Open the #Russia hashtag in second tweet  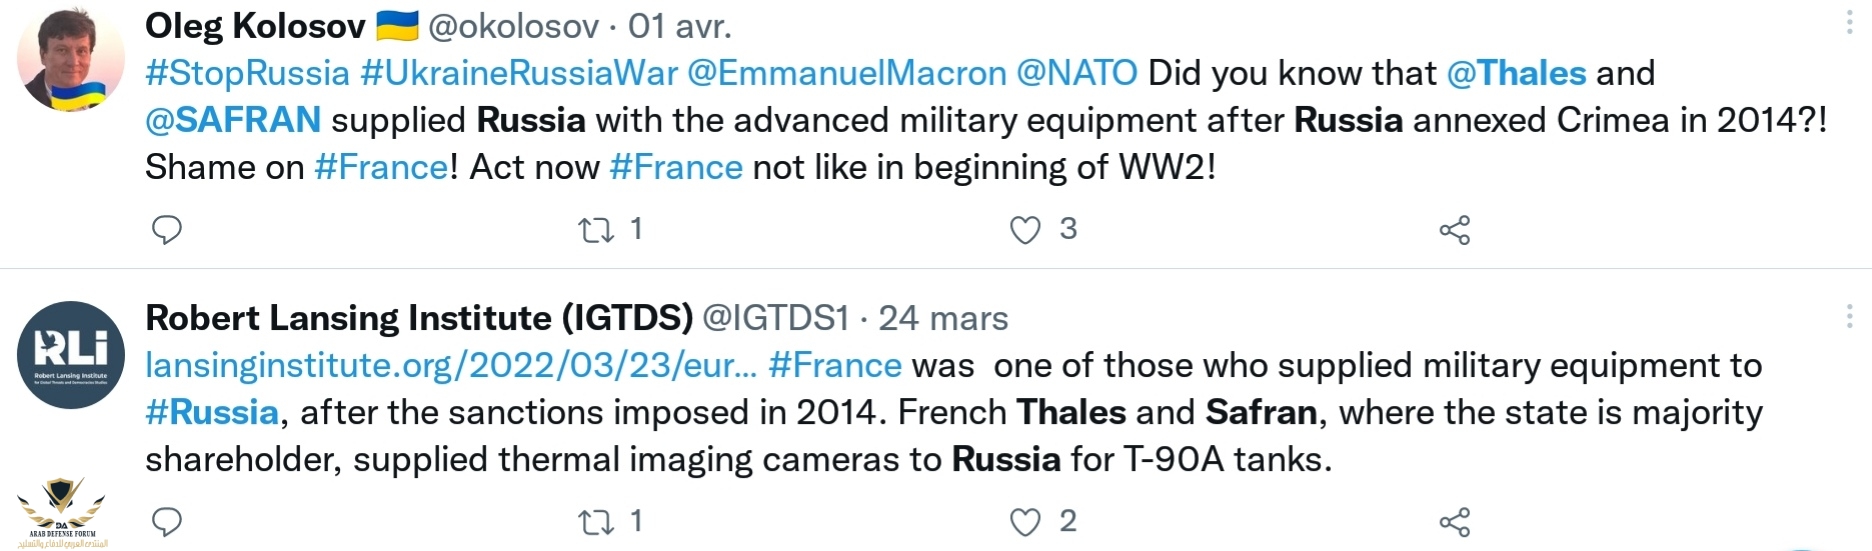[x=212, y=412]
